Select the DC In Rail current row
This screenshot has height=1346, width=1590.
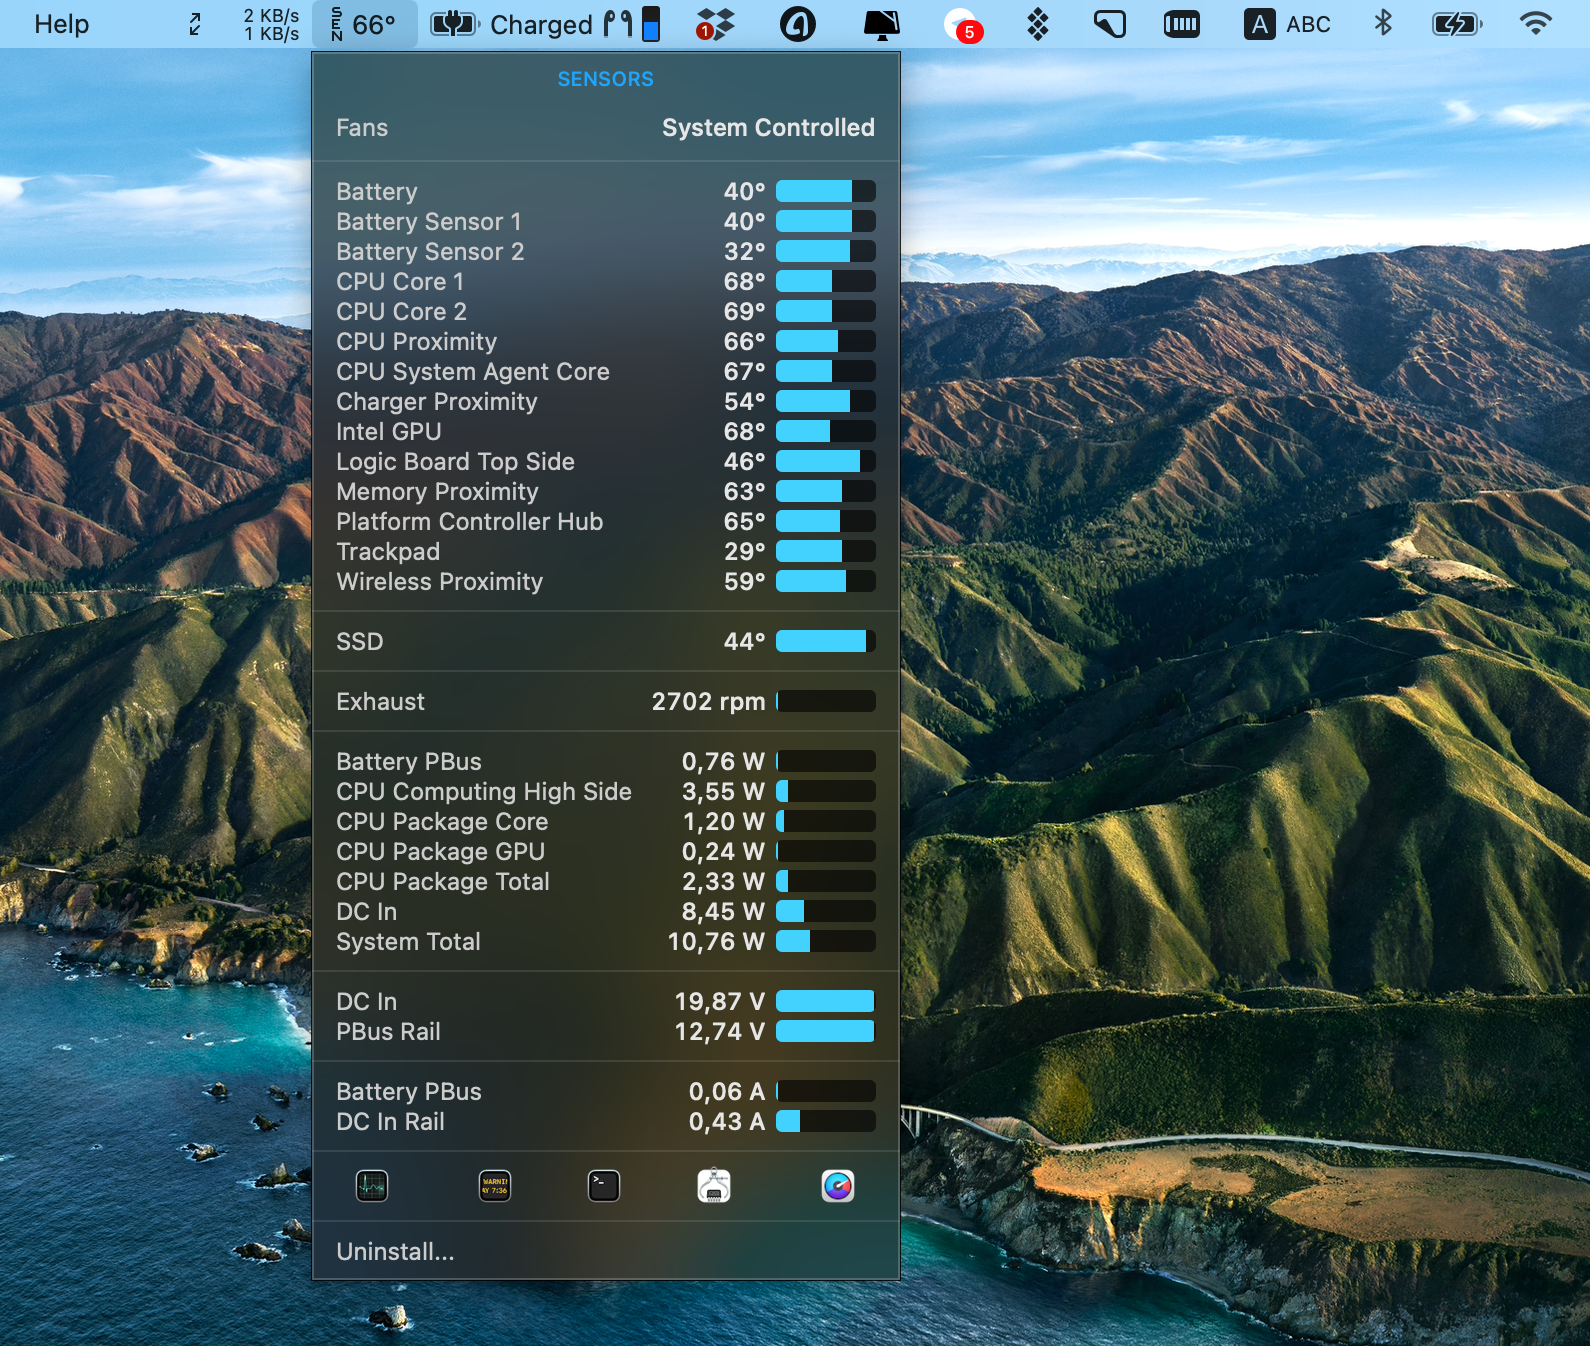pyautogui.click(x=606, y=1121)
